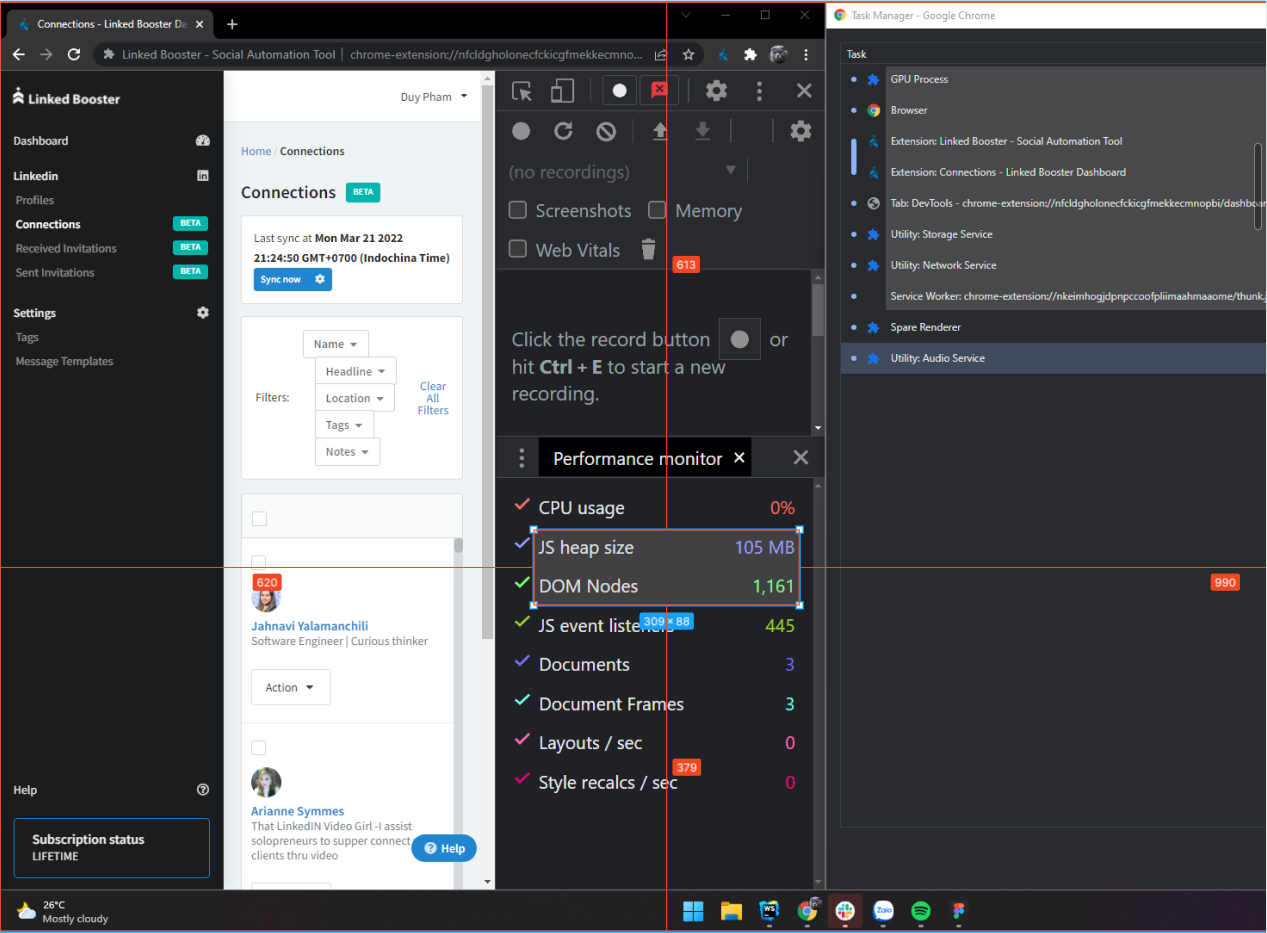Screen dimensions: 1267x933
Task: Collect garbage with the trash can icon
Action: pyautogui.click(x=649, y=249)
